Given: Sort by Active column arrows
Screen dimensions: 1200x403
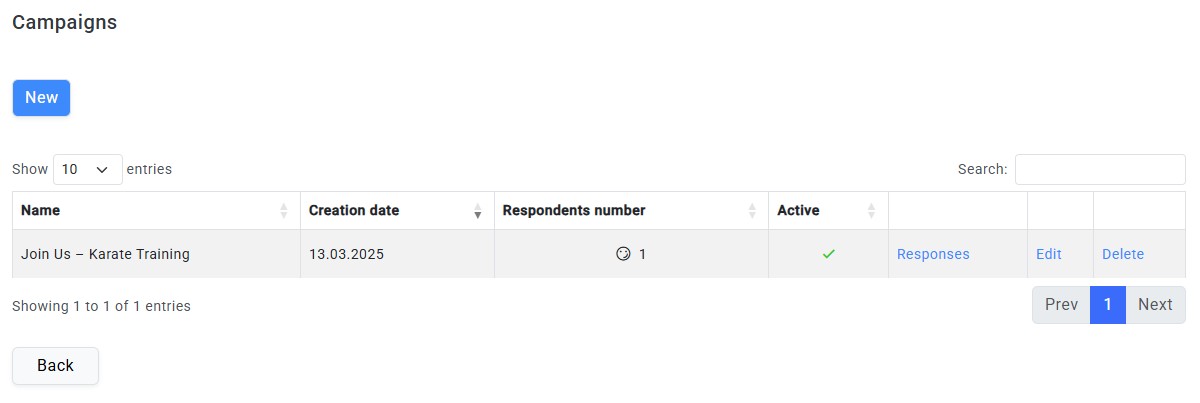Looking at the screenshot, I should pos(871,211).
